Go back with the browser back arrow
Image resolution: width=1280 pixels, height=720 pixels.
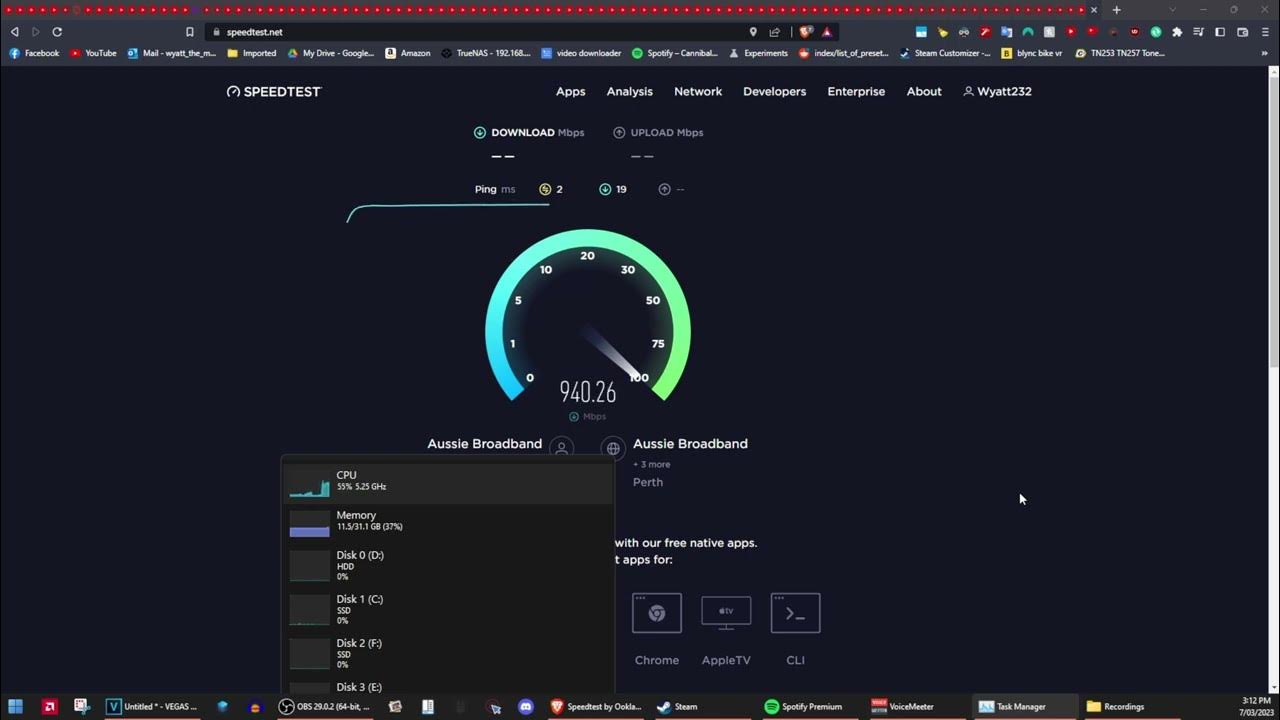(14, 32)
